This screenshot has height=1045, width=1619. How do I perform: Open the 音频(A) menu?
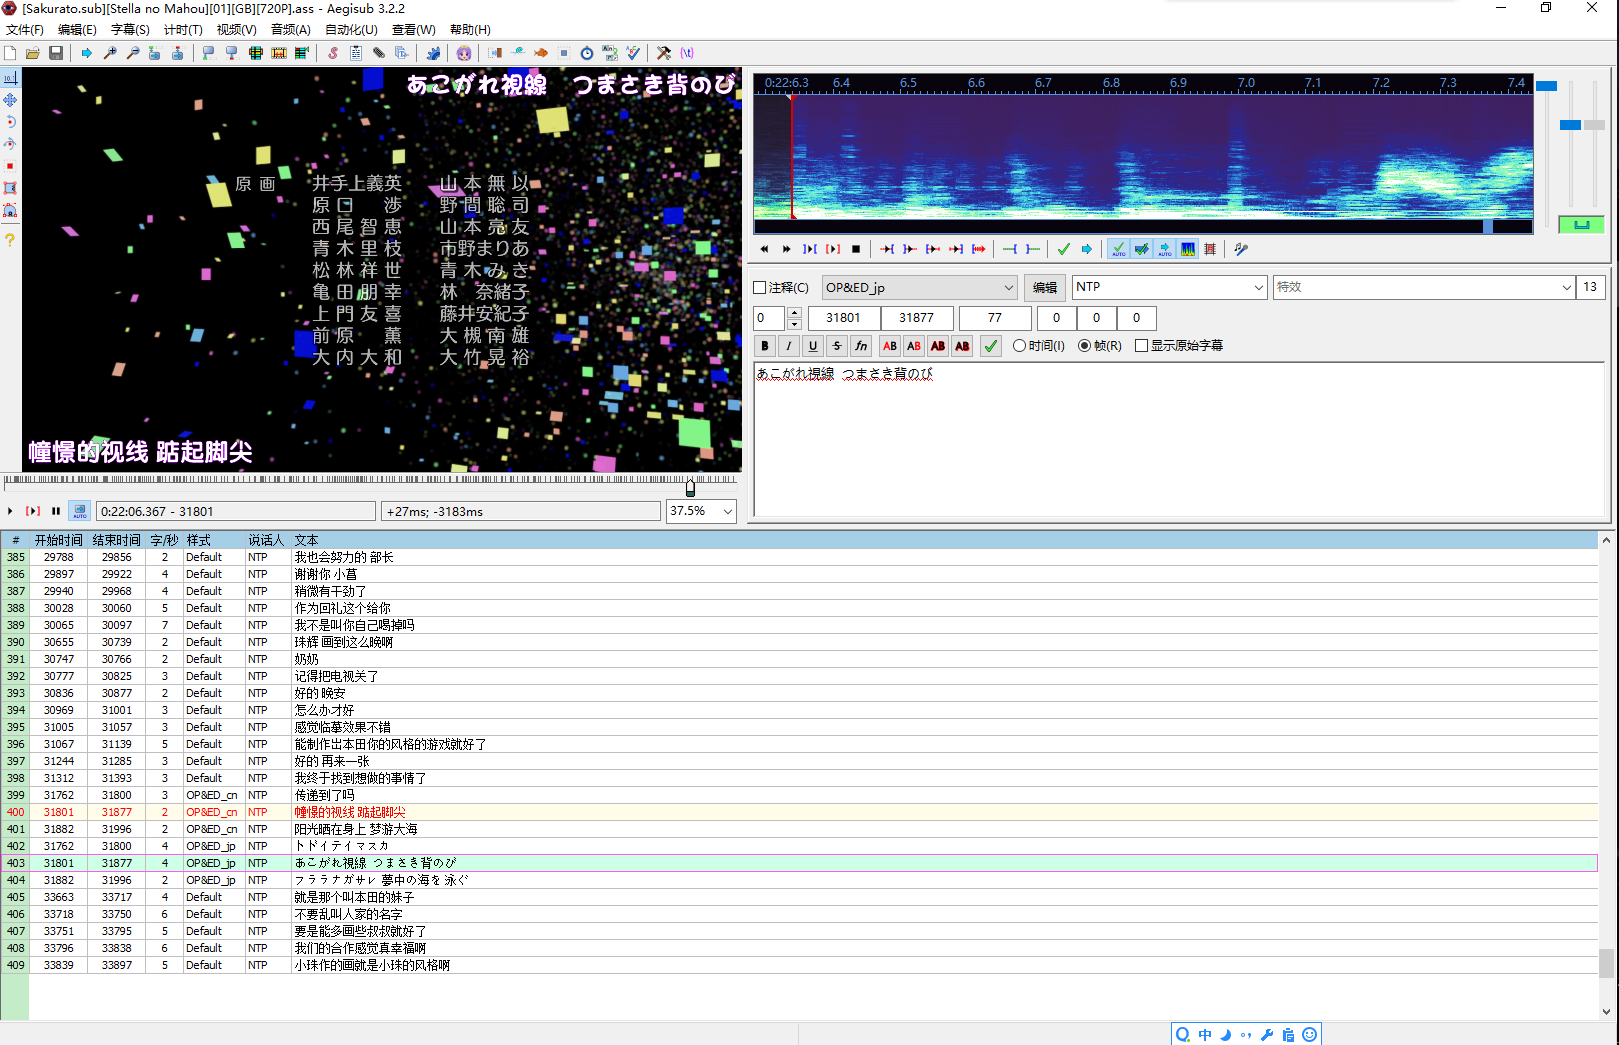(x=290, y=30)
